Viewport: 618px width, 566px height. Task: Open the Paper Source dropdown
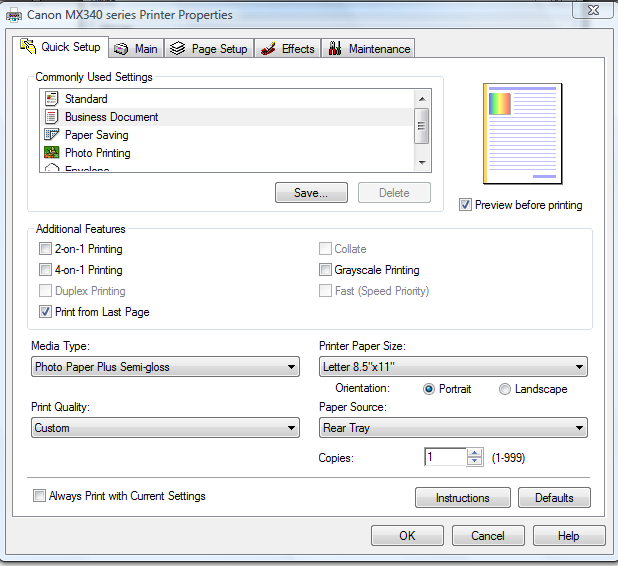[453, 428]
